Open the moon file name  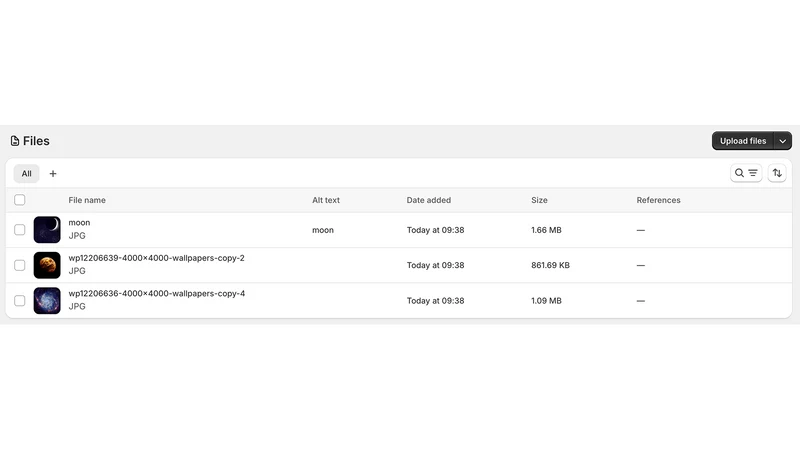(79, 222)
